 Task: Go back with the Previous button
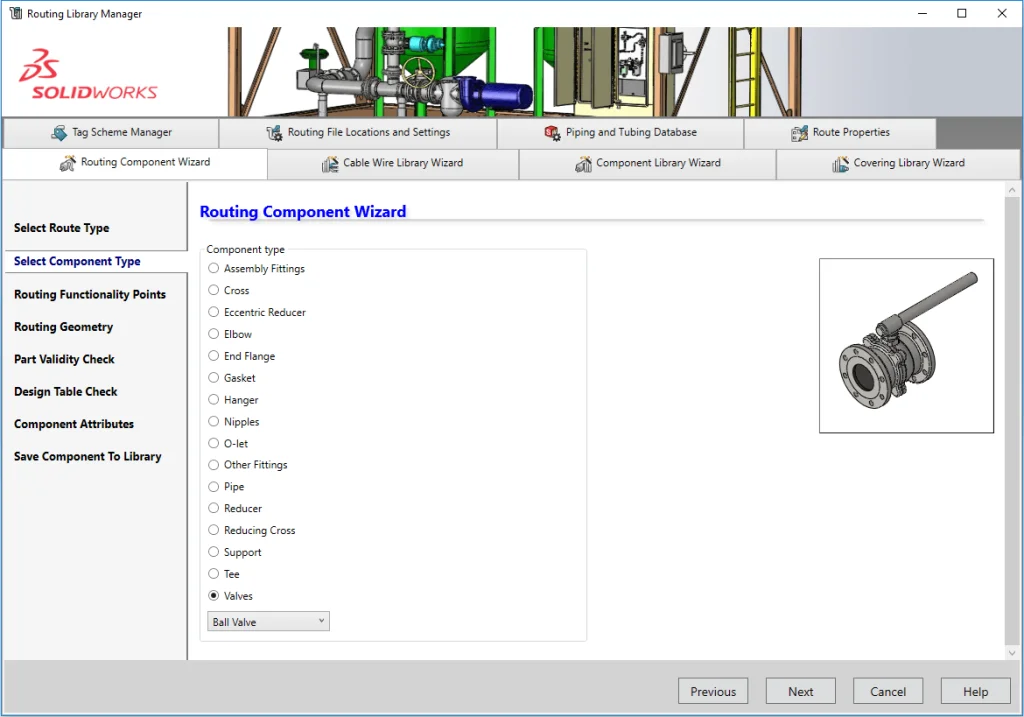[x=713, y=691]
